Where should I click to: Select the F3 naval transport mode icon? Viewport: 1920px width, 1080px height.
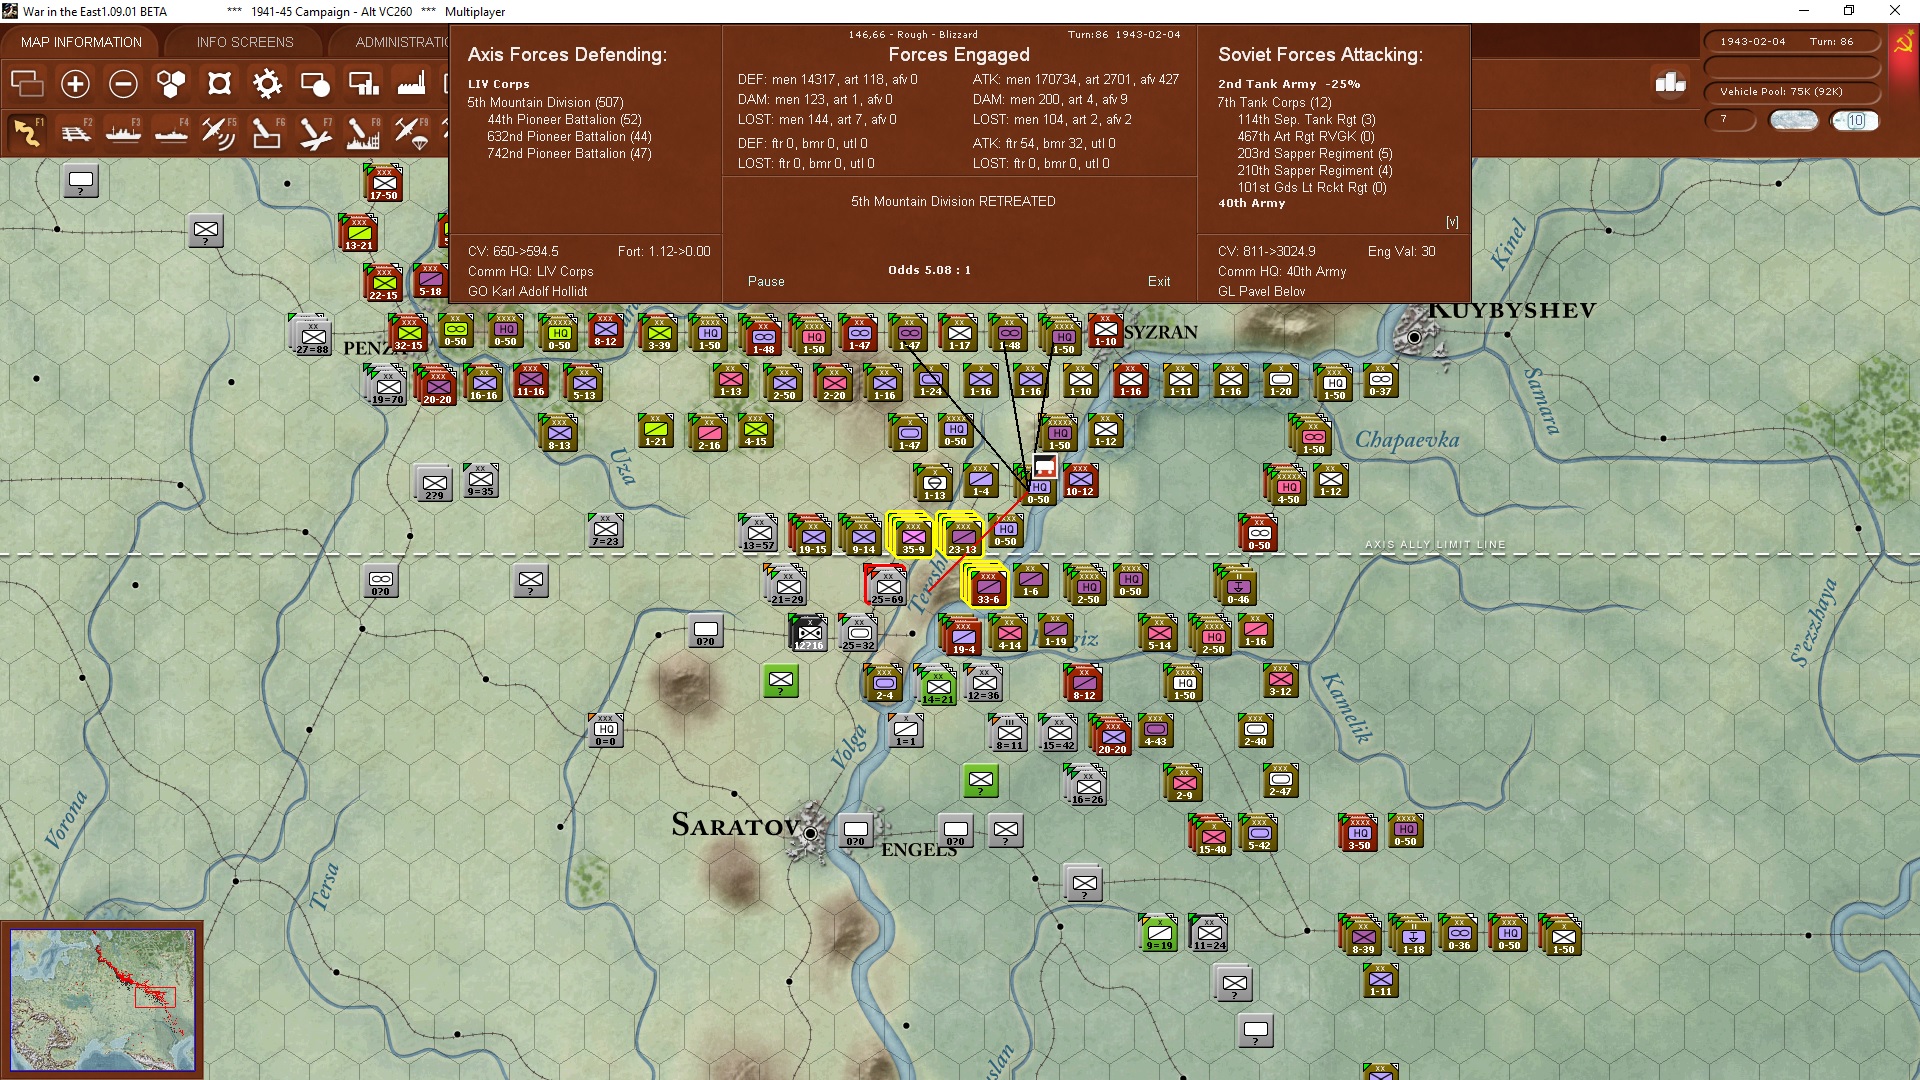click(123, 133)
